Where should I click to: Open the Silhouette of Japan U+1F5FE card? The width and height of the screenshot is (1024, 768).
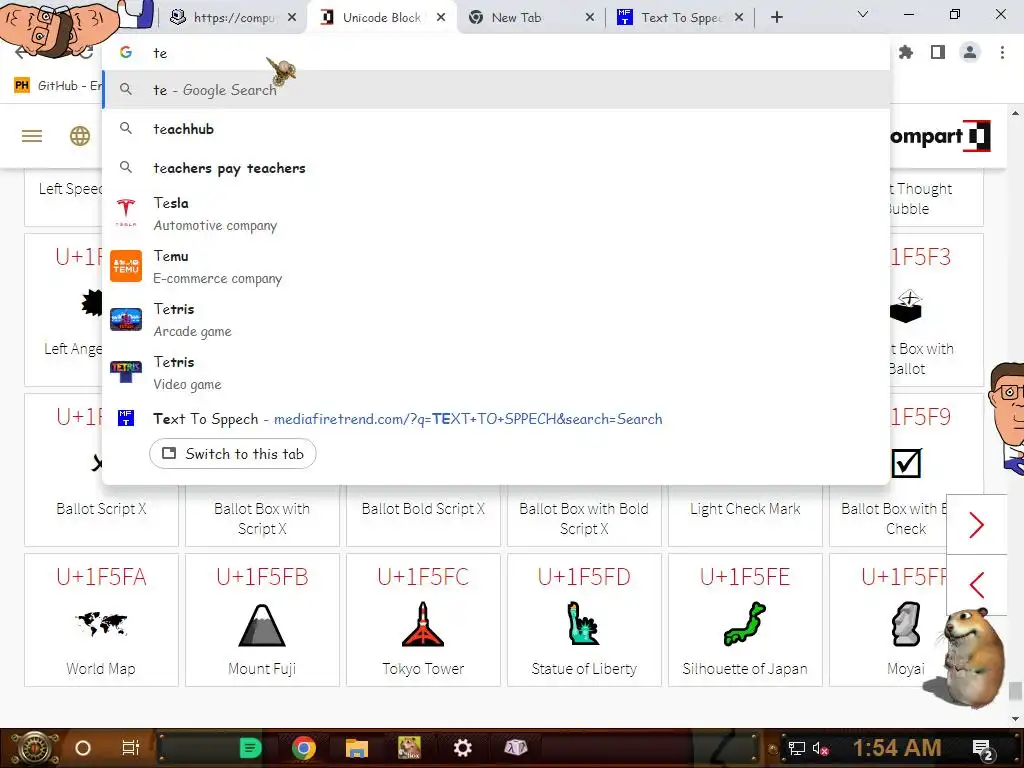pos(745,620)
